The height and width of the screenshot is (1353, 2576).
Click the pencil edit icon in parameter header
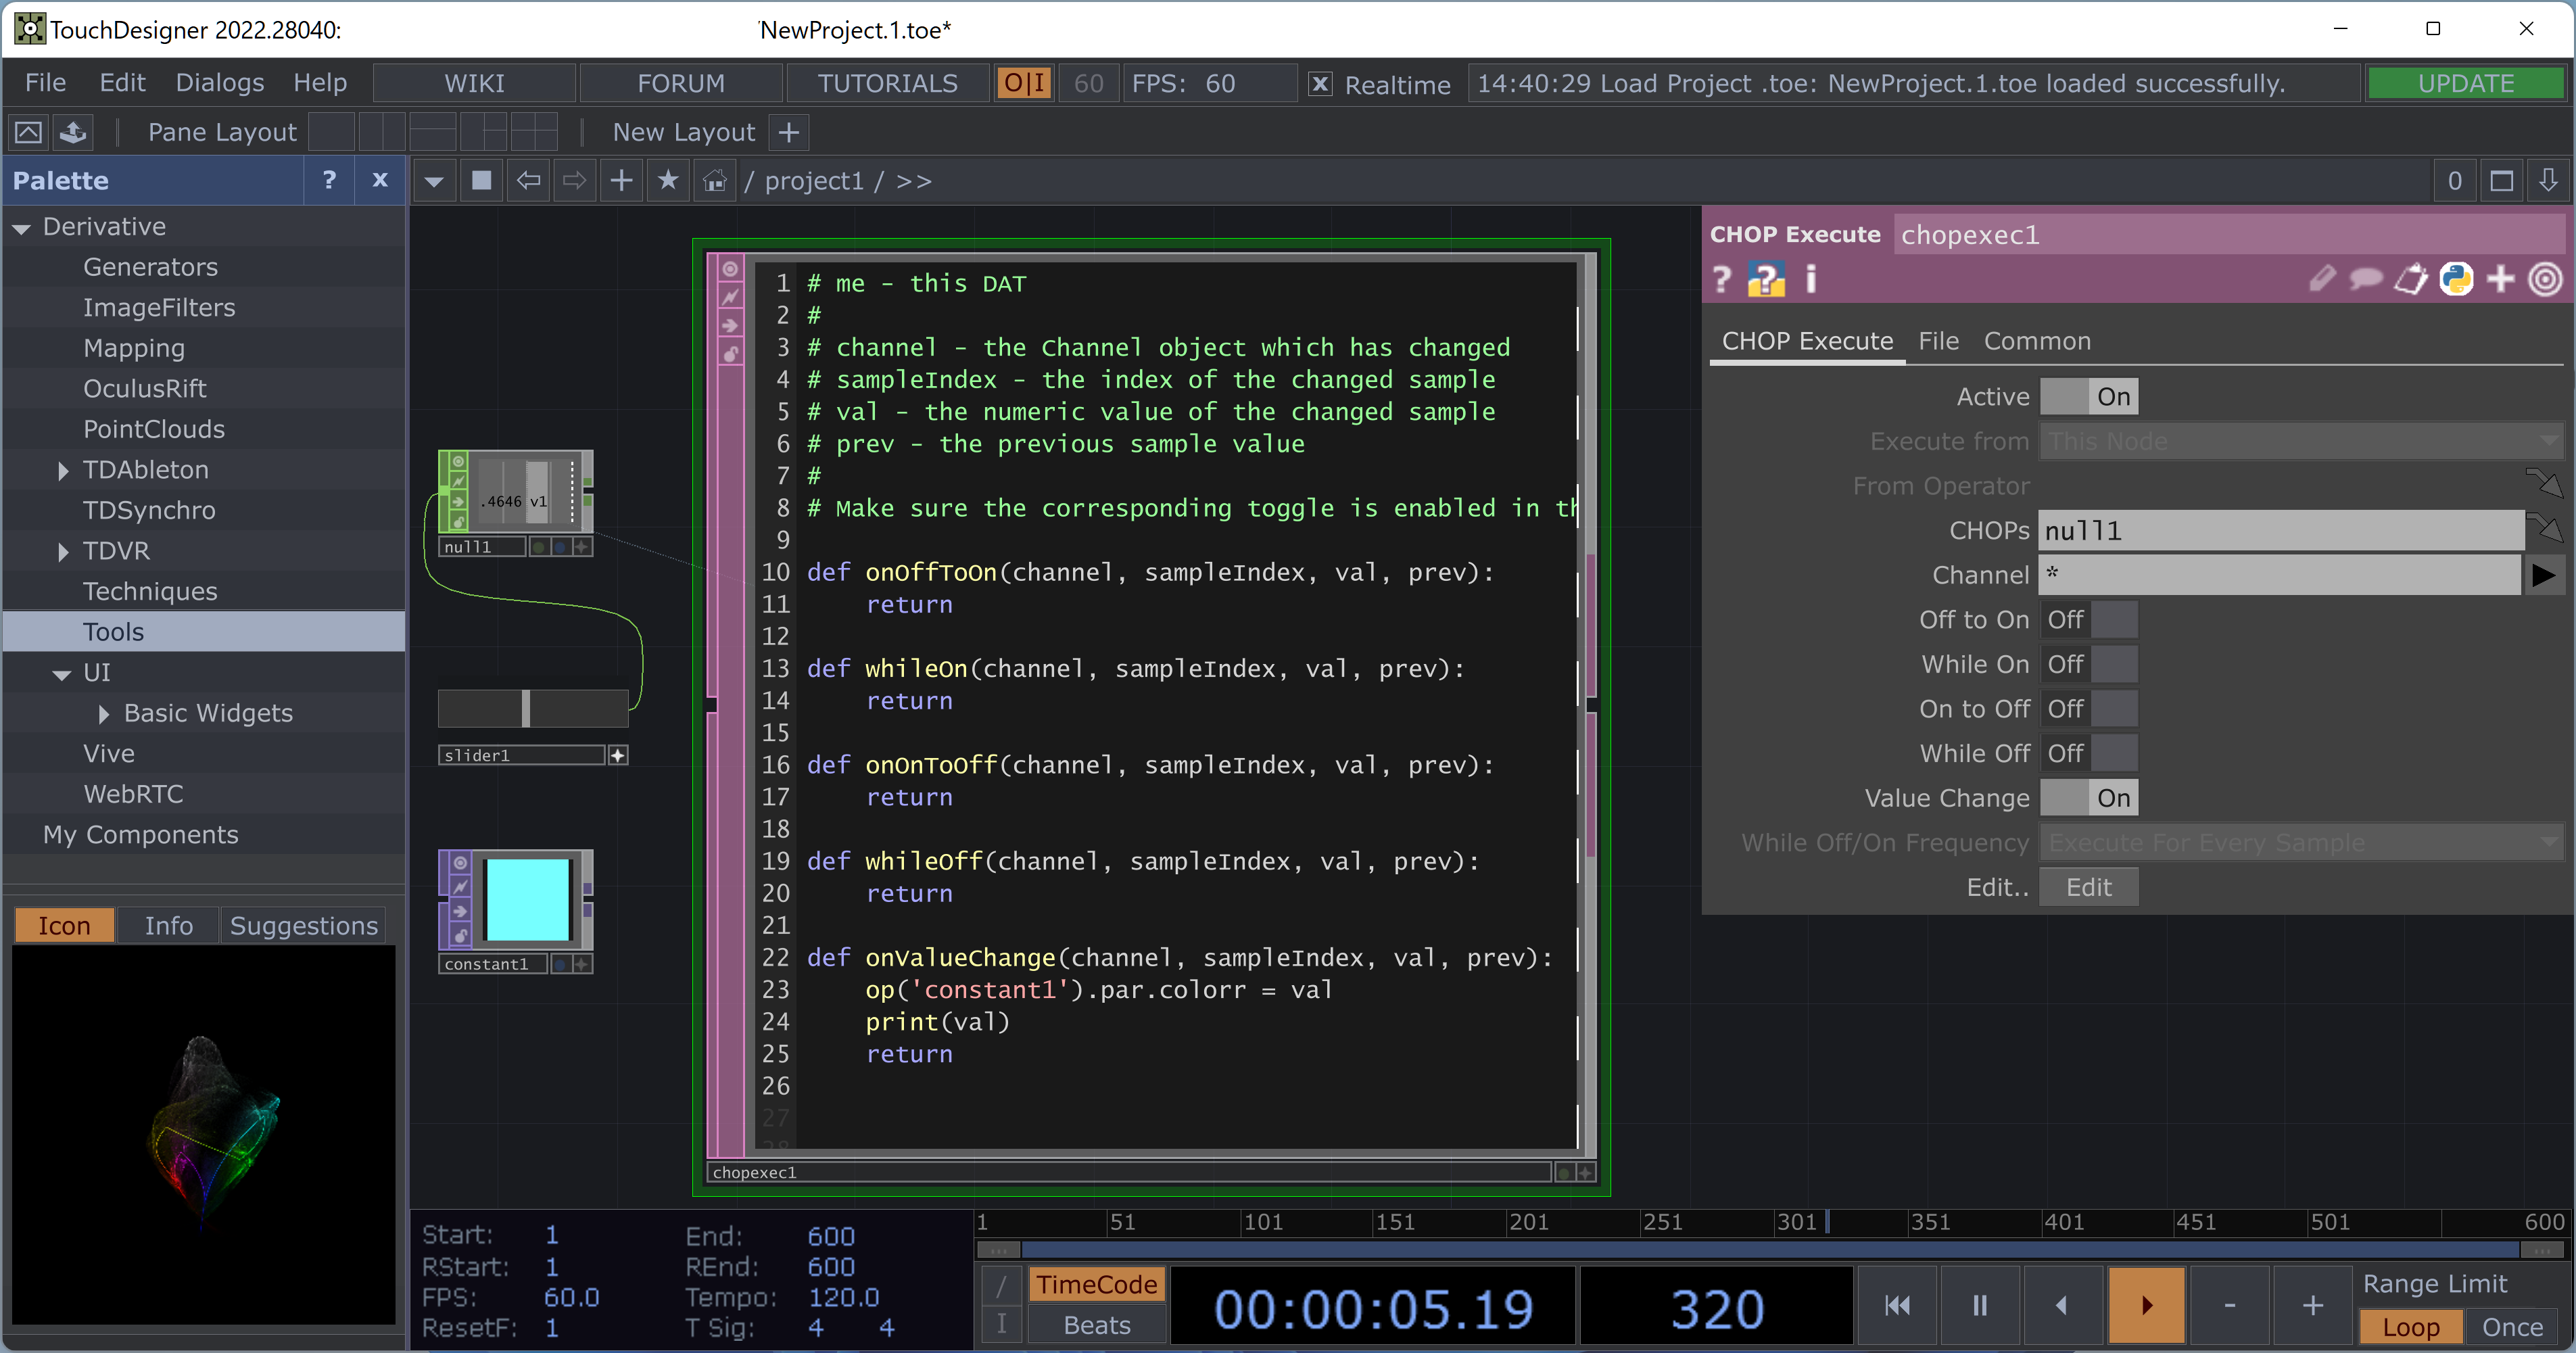(2321, 279)
